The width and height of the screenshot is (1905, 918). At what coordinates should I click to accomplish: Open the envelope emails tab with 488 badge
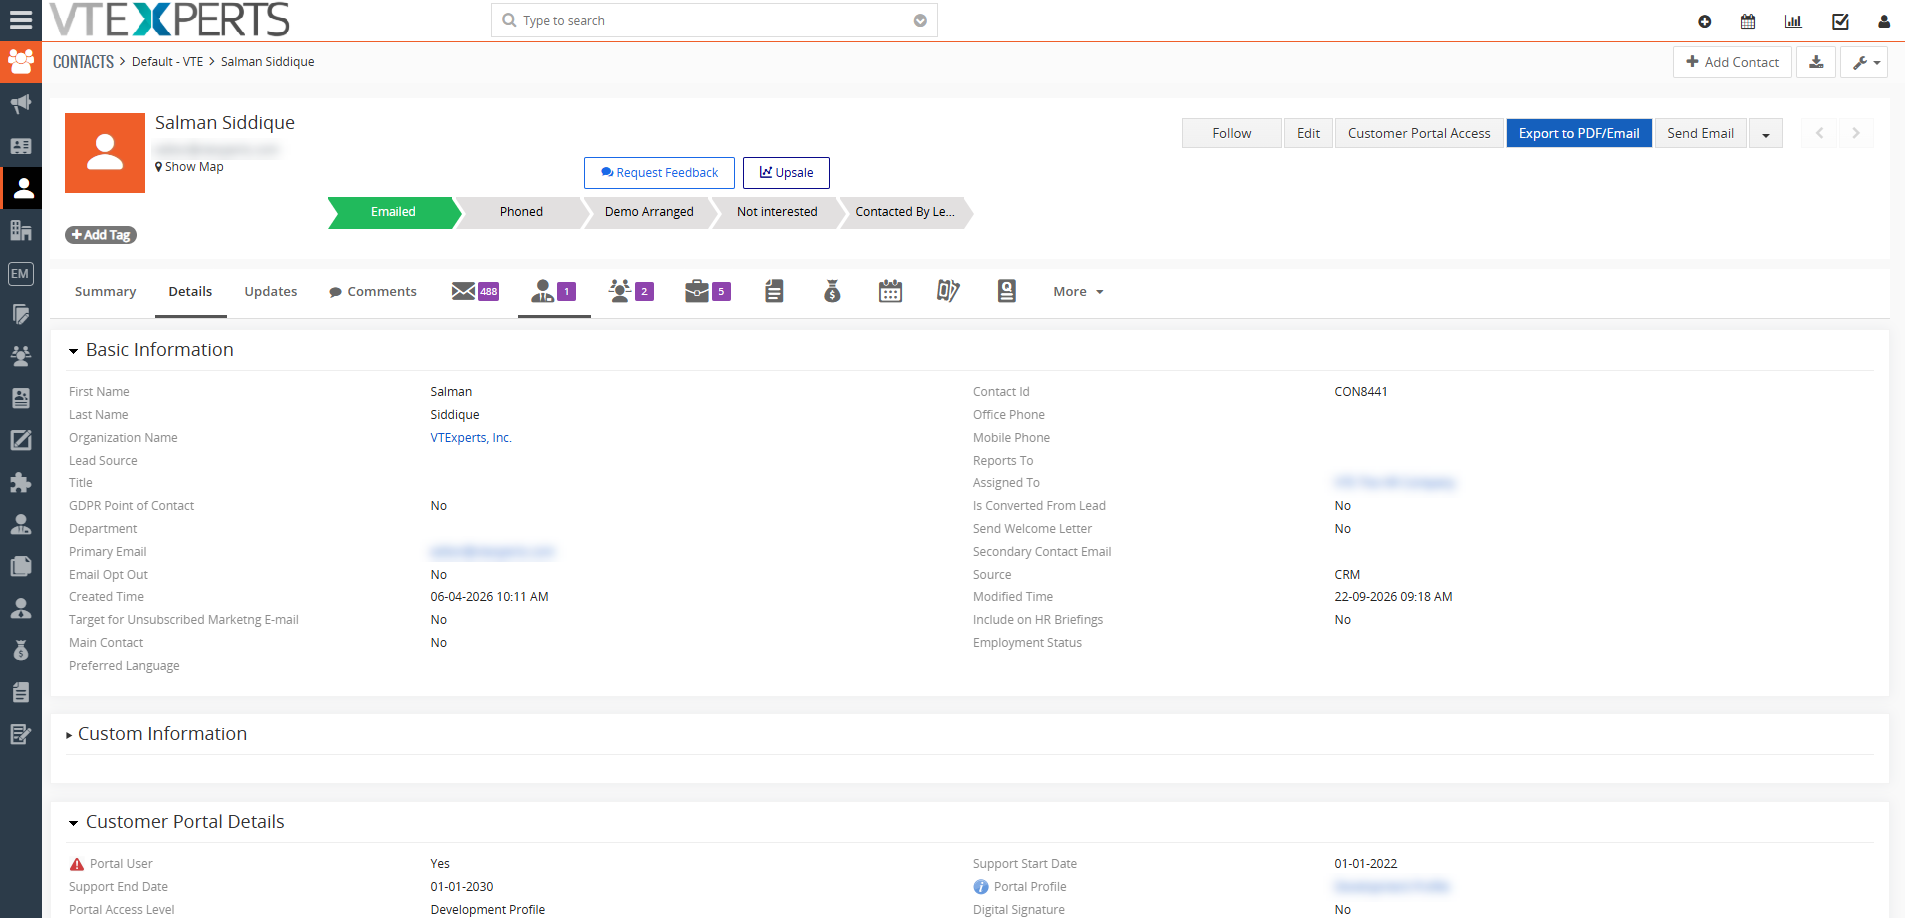[x=475, y=291]
